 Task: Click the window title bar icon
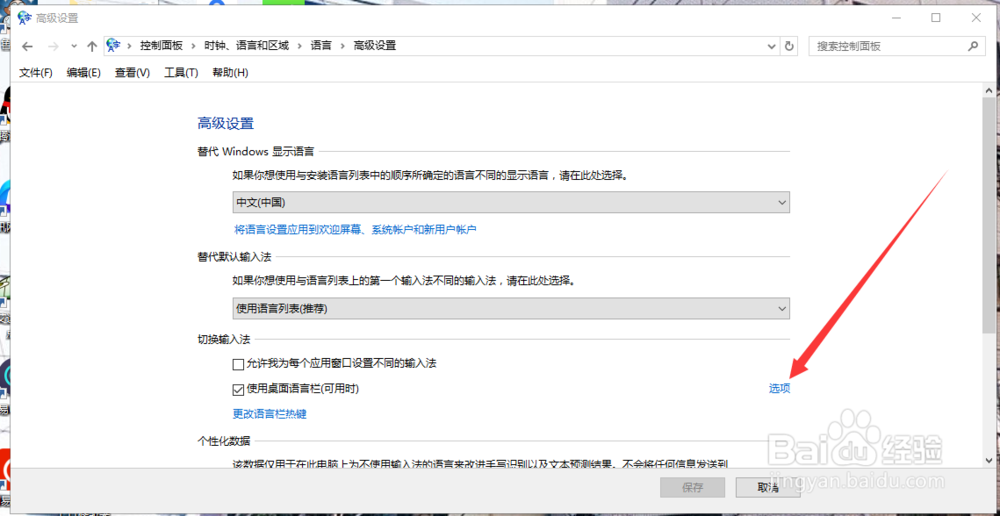[x=24, y=18]
